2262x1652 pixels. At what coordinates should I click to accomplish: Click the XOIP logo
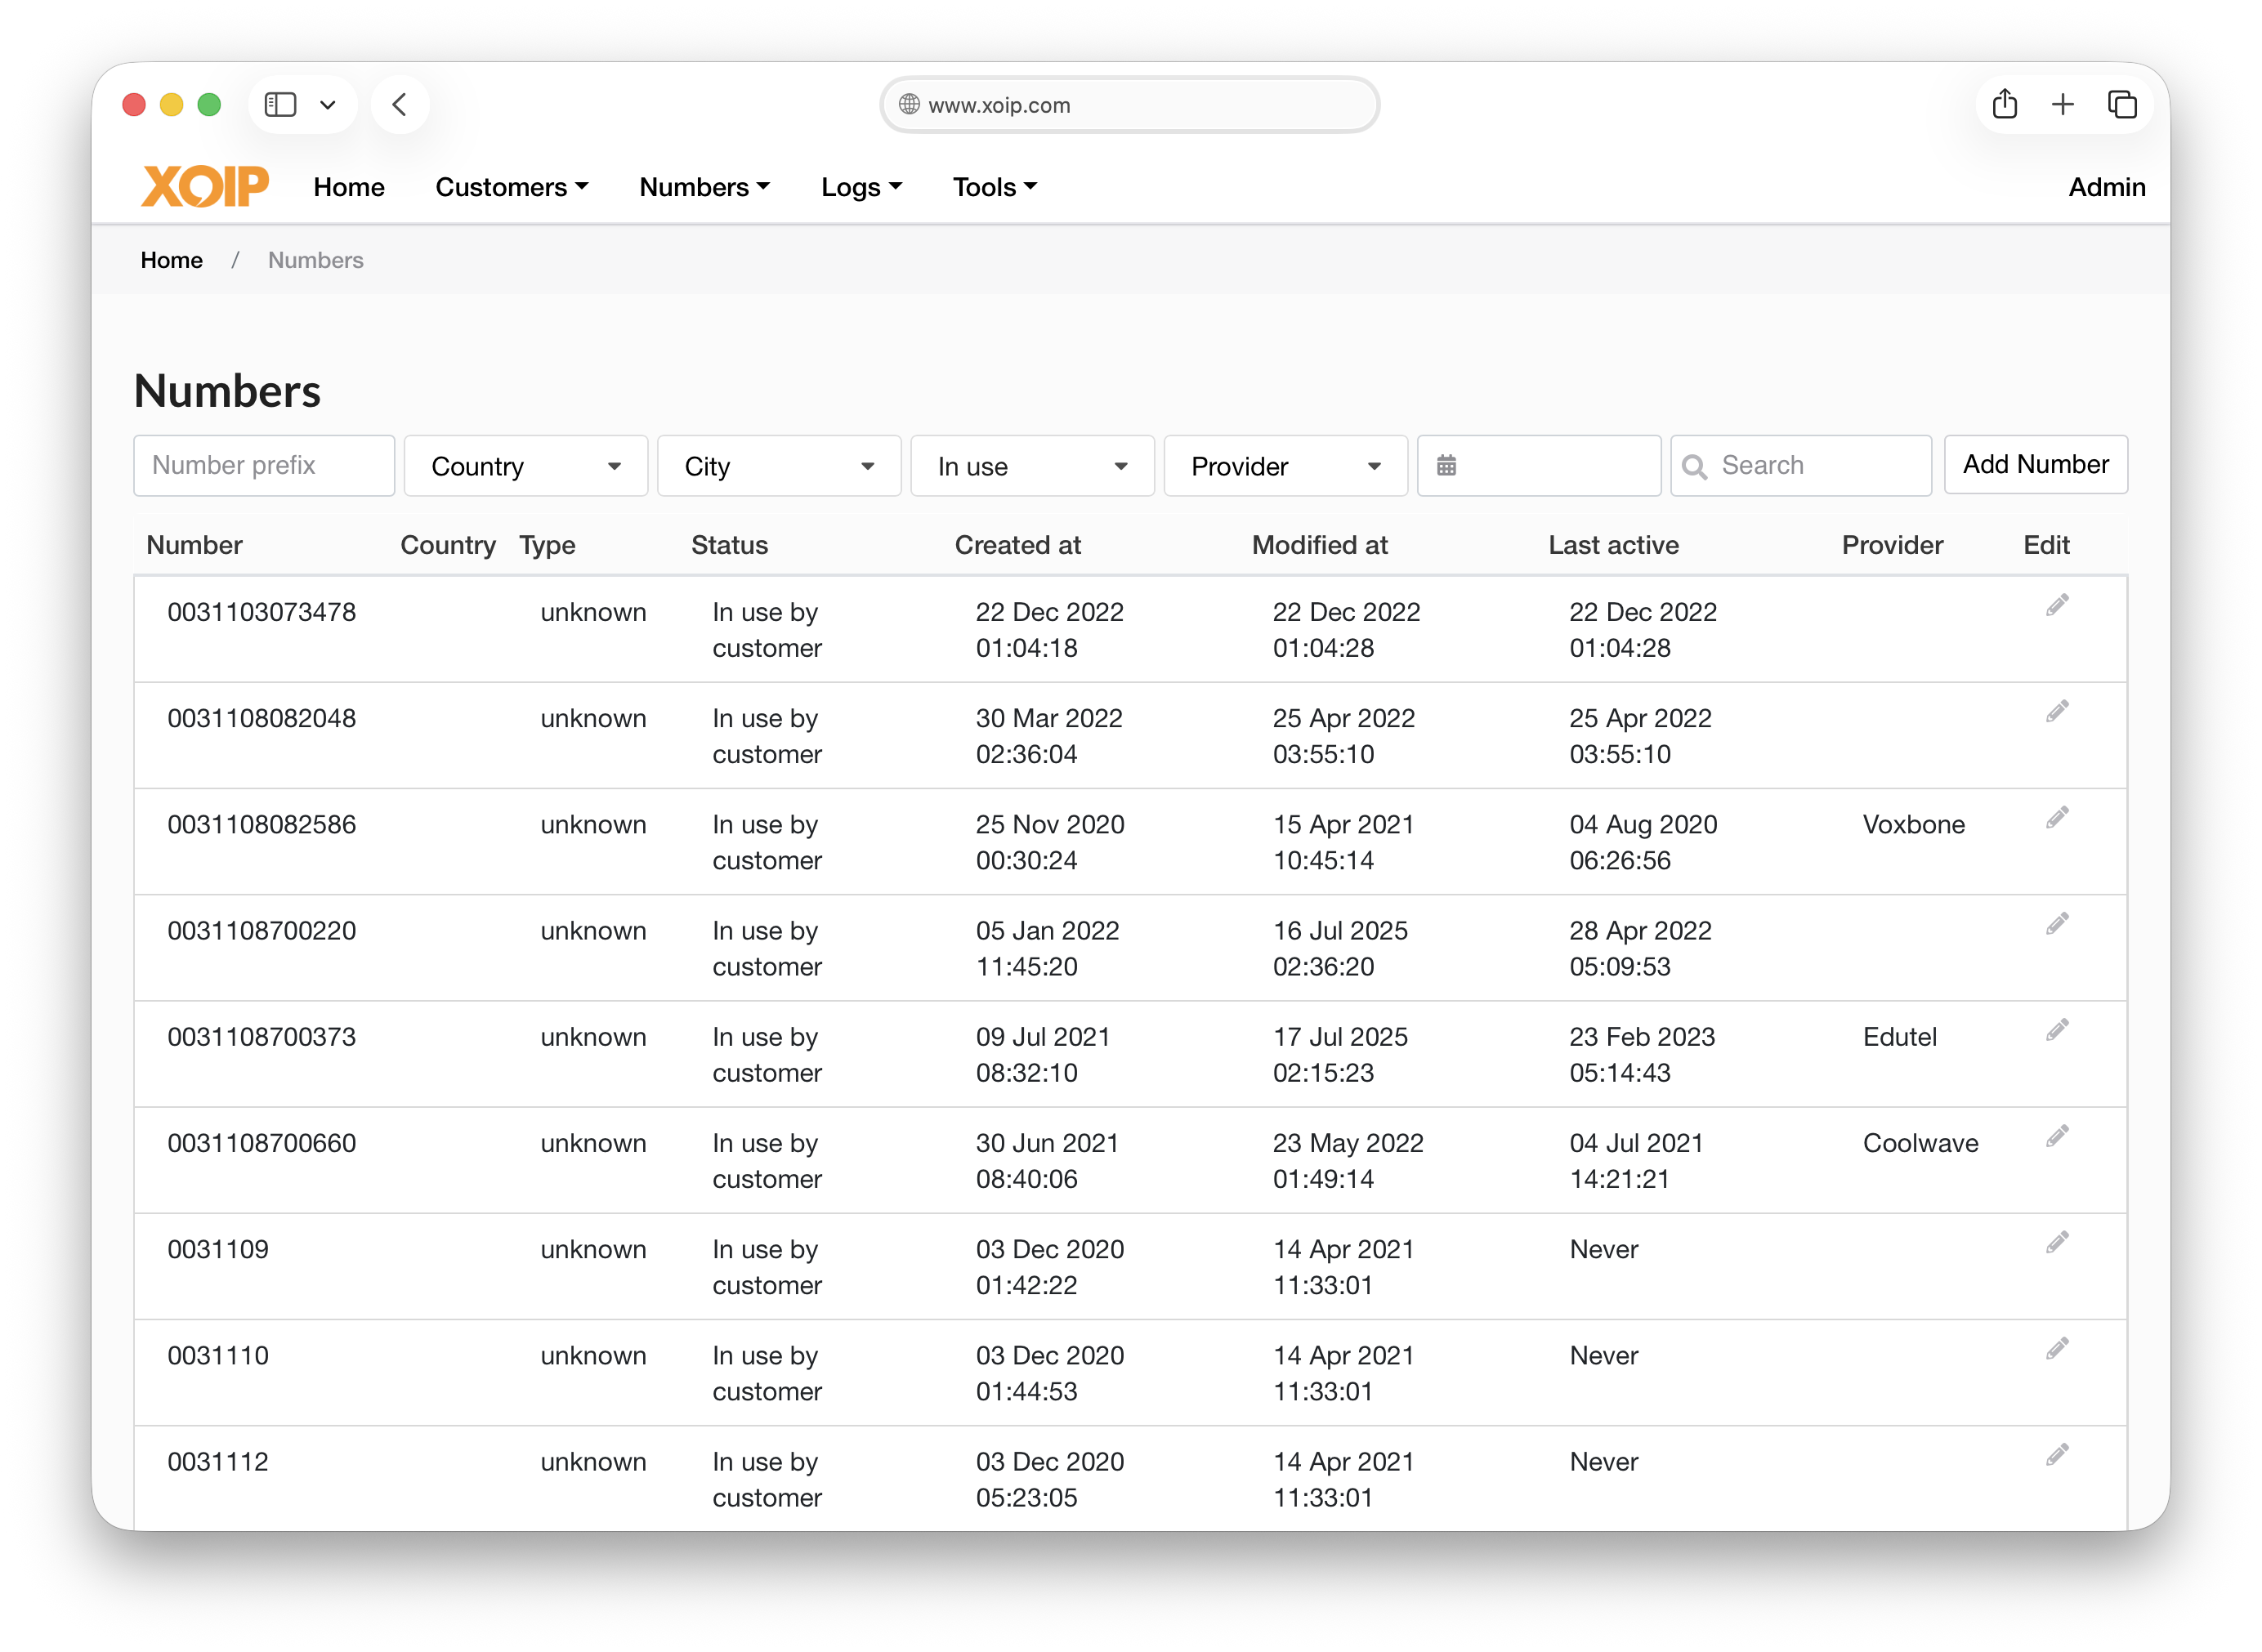tap(205, 186)
